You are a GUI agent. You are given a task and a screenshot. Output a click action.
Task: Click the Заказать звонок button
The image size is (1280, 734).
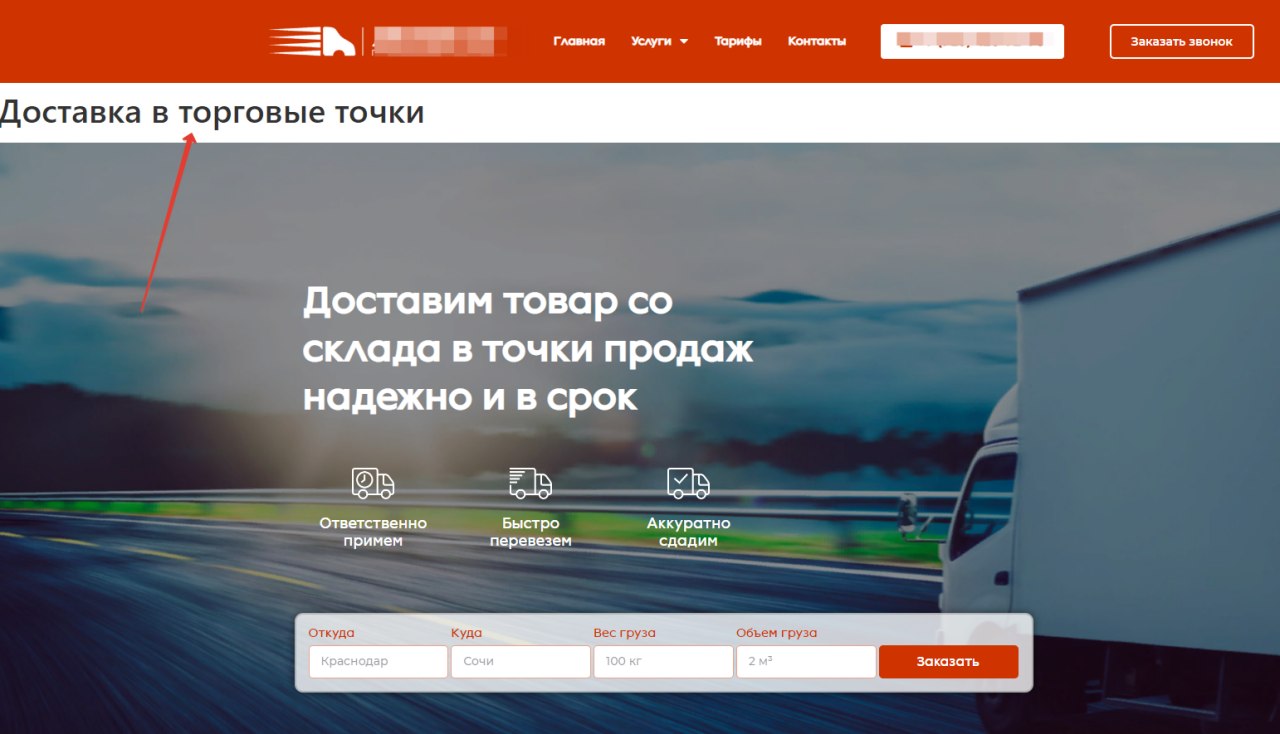(1181, 42)
